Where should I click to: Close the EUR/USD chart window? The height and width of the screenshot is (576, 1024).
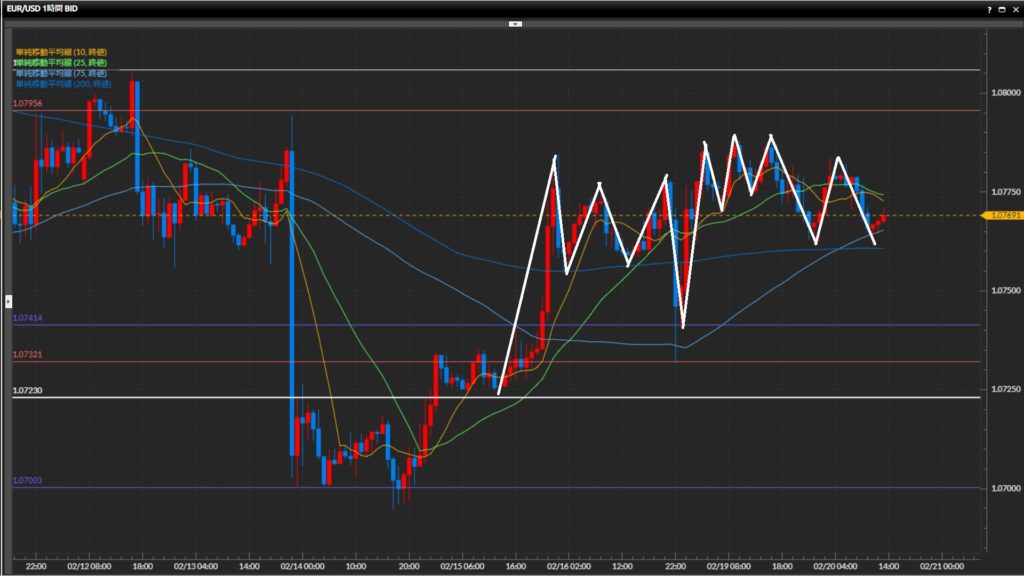[x=1015, y=8]
